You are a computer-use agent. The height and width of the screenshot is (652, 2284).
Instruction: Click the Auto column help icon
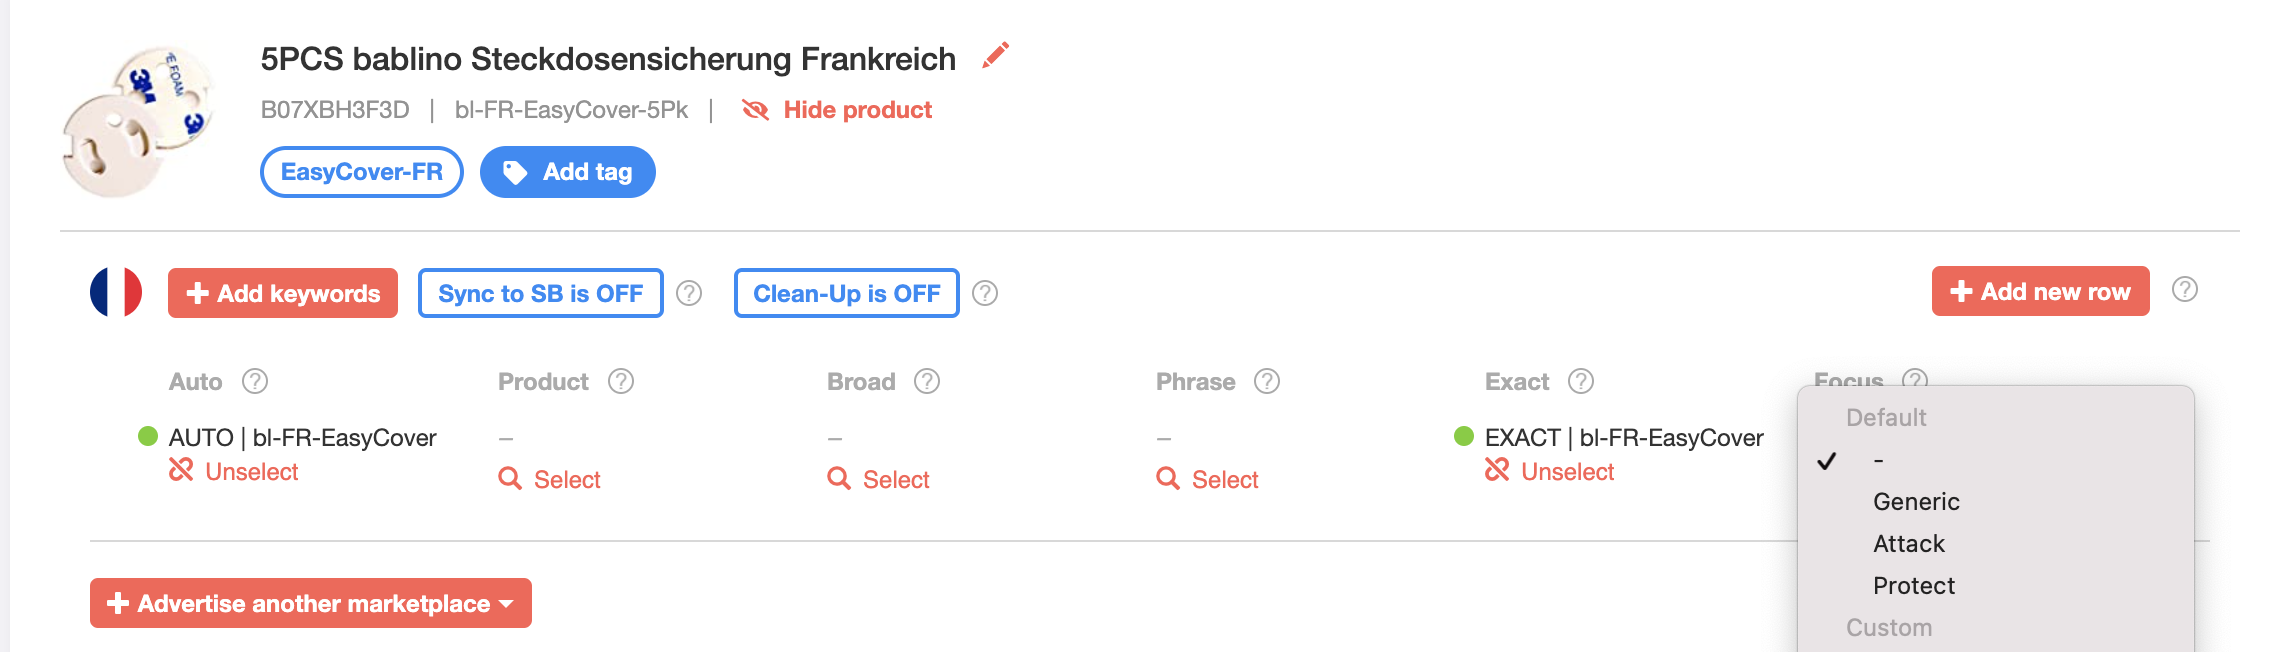coord(255,381)
